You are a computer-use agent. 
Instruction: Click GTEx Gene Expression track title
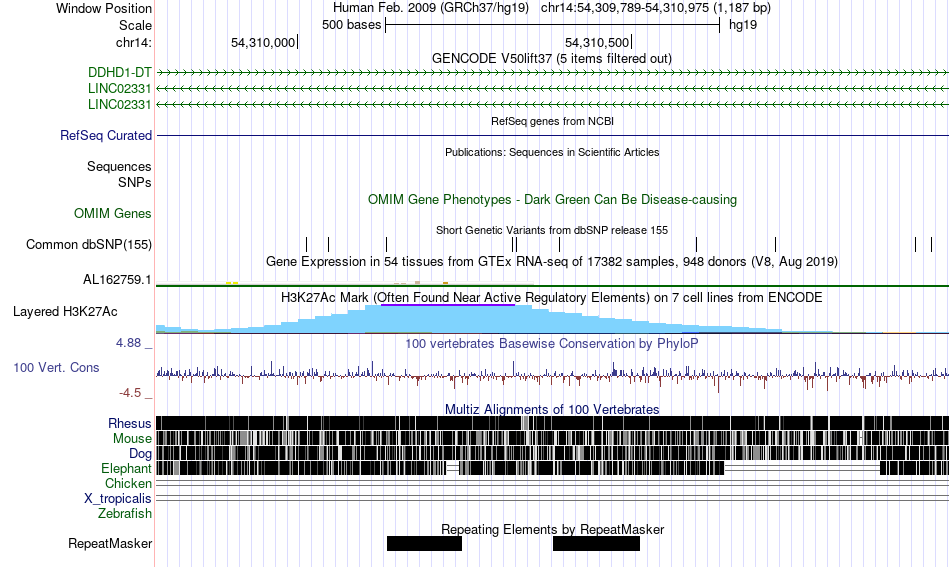pos(552,262)
